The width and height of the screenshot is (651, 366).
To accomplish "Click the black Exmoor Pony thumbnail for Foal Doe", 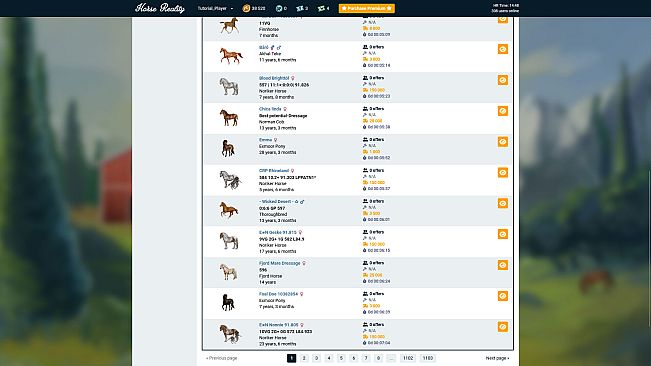I will pyautogui.click(x=228, y=303).
